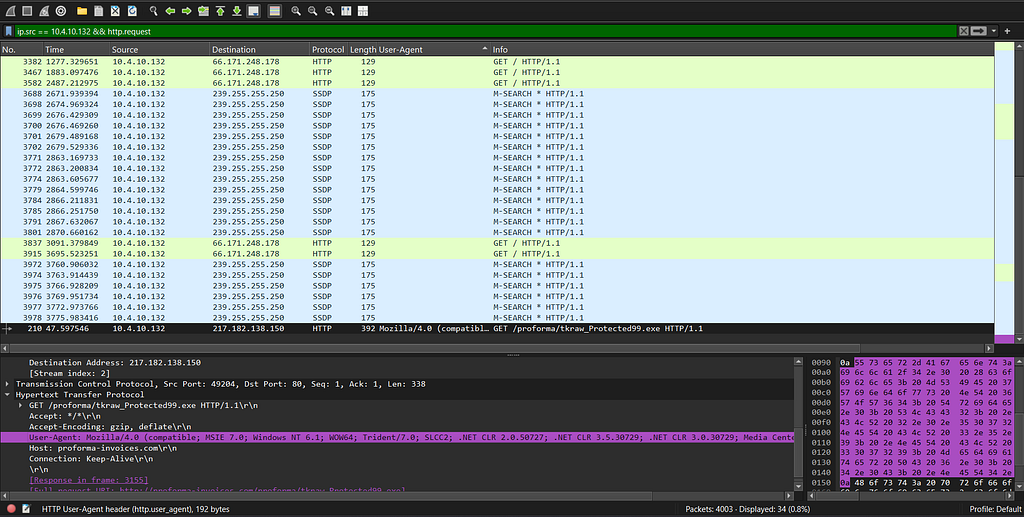
Task: Select the Stream index: 2 line
Action: point(69,373)
